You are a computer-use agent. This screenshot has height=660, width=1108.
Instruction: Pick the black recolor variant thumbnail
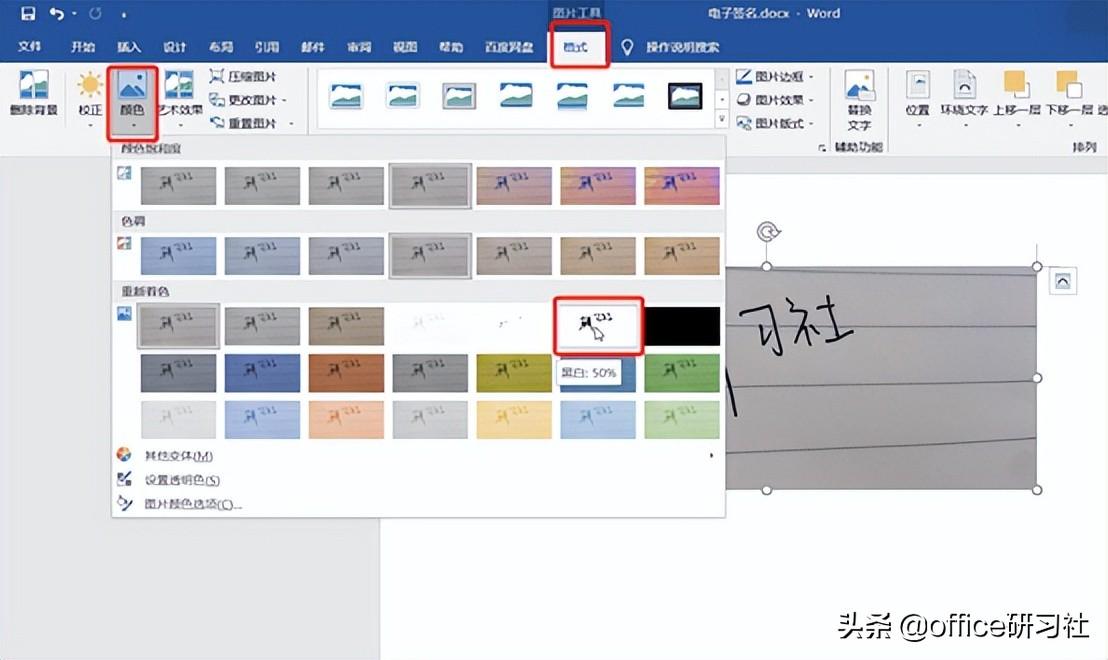click(x=682, y=324)
